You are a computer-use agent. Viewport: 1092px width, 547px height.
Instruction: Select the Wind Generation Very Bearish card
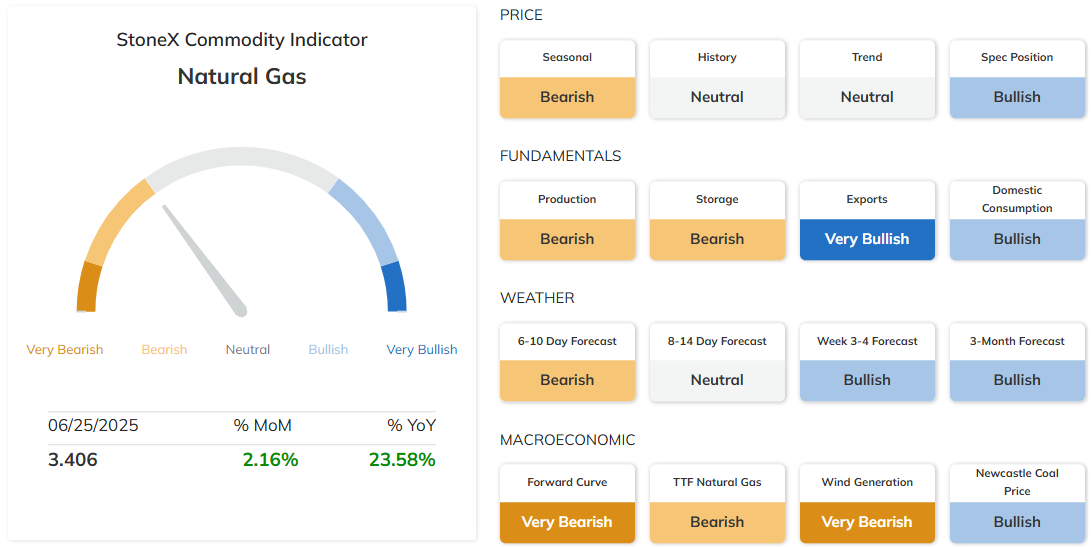tap(867, 504)
